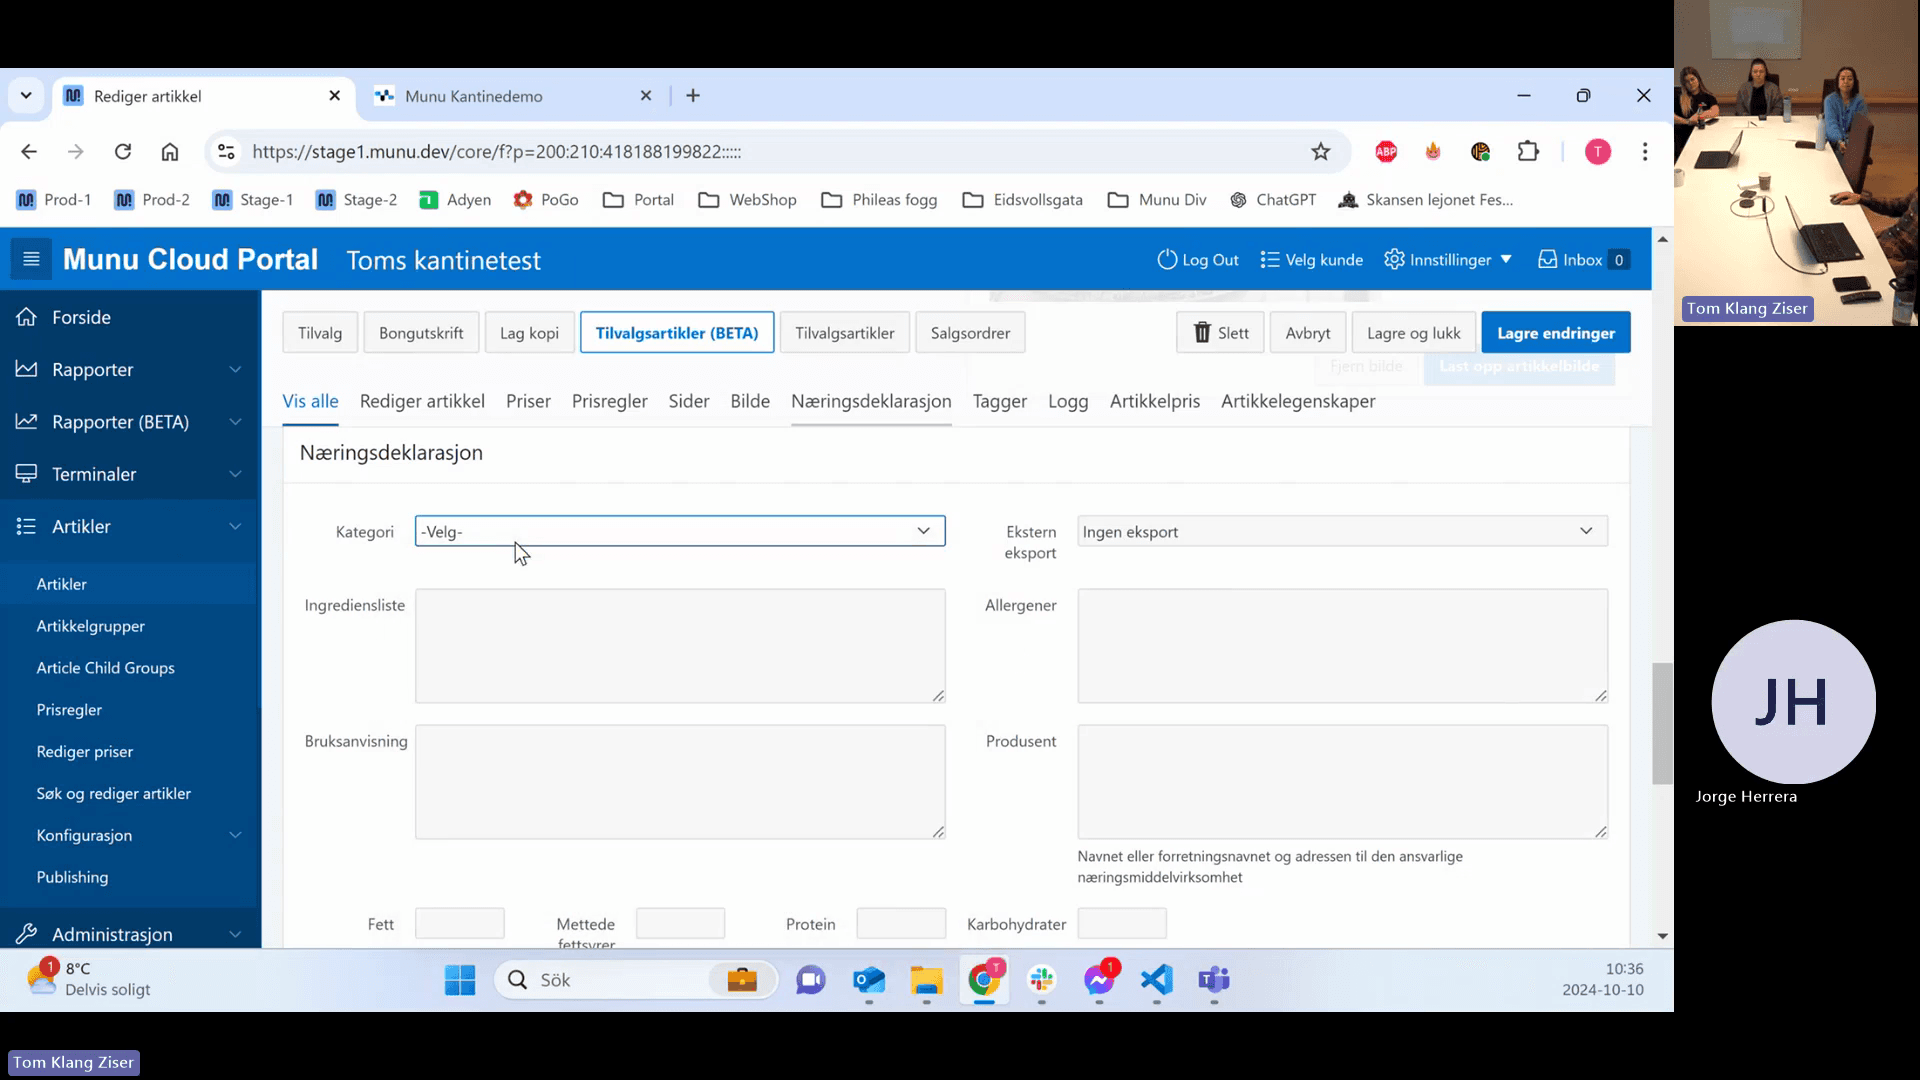Switch to the Prisregler tab

(610, 401)
